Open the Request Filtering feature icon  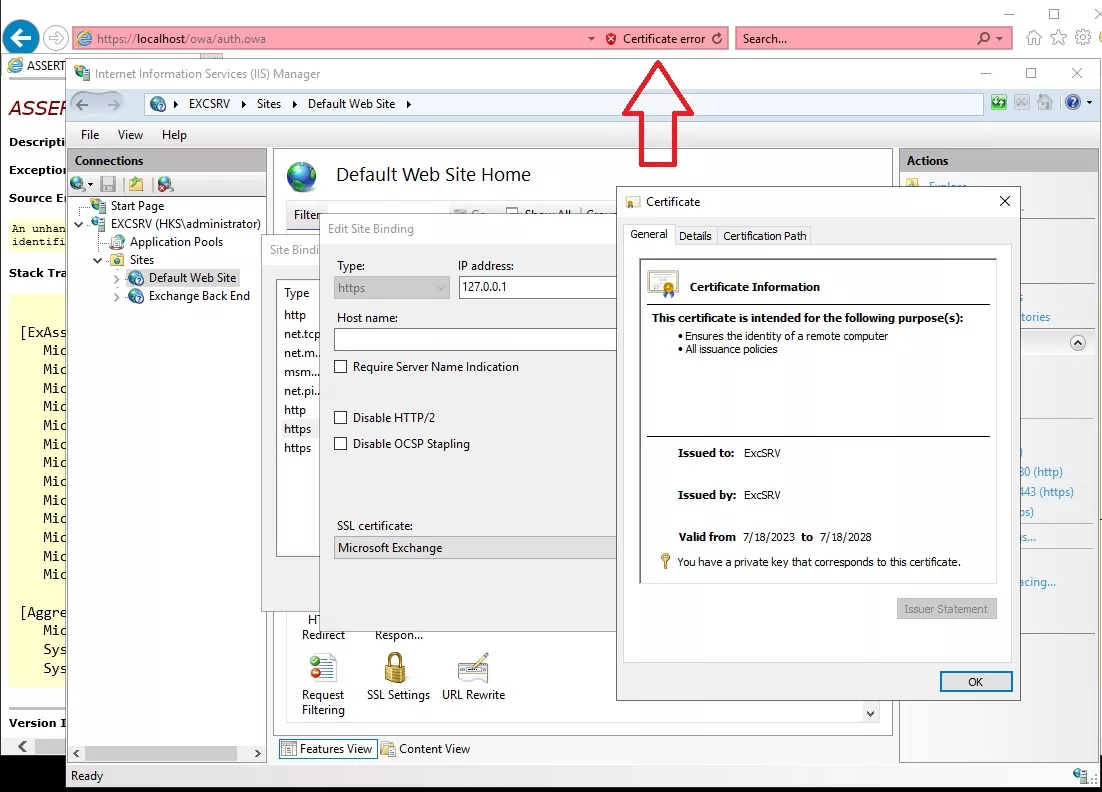[x=323, y=668]
